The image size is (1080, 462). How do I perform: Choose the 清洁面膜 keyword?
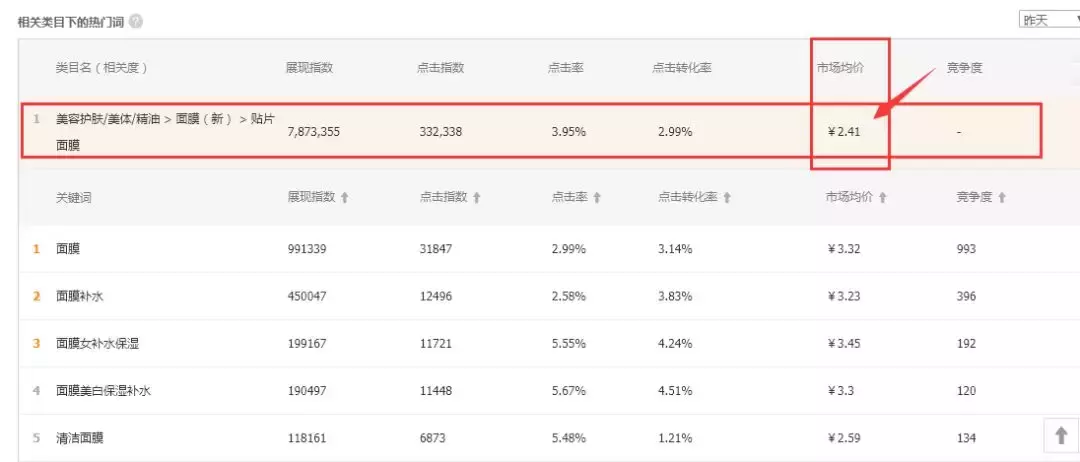[82, 437]
